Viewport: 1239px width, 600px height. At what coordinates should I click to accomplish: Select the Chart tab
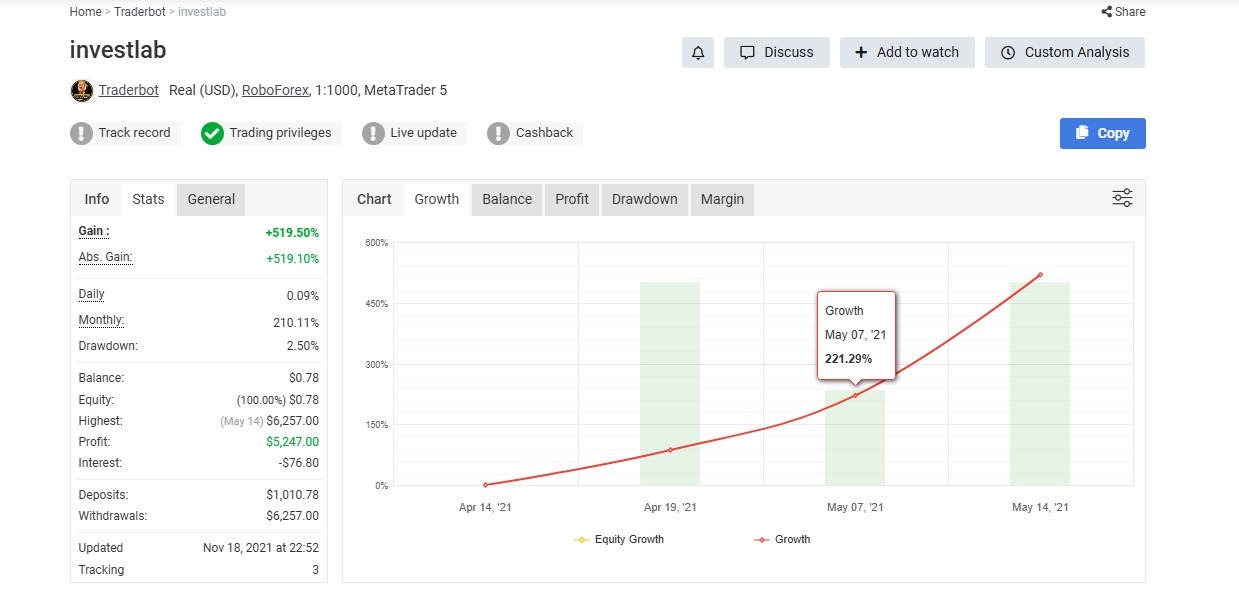(374, 199)
